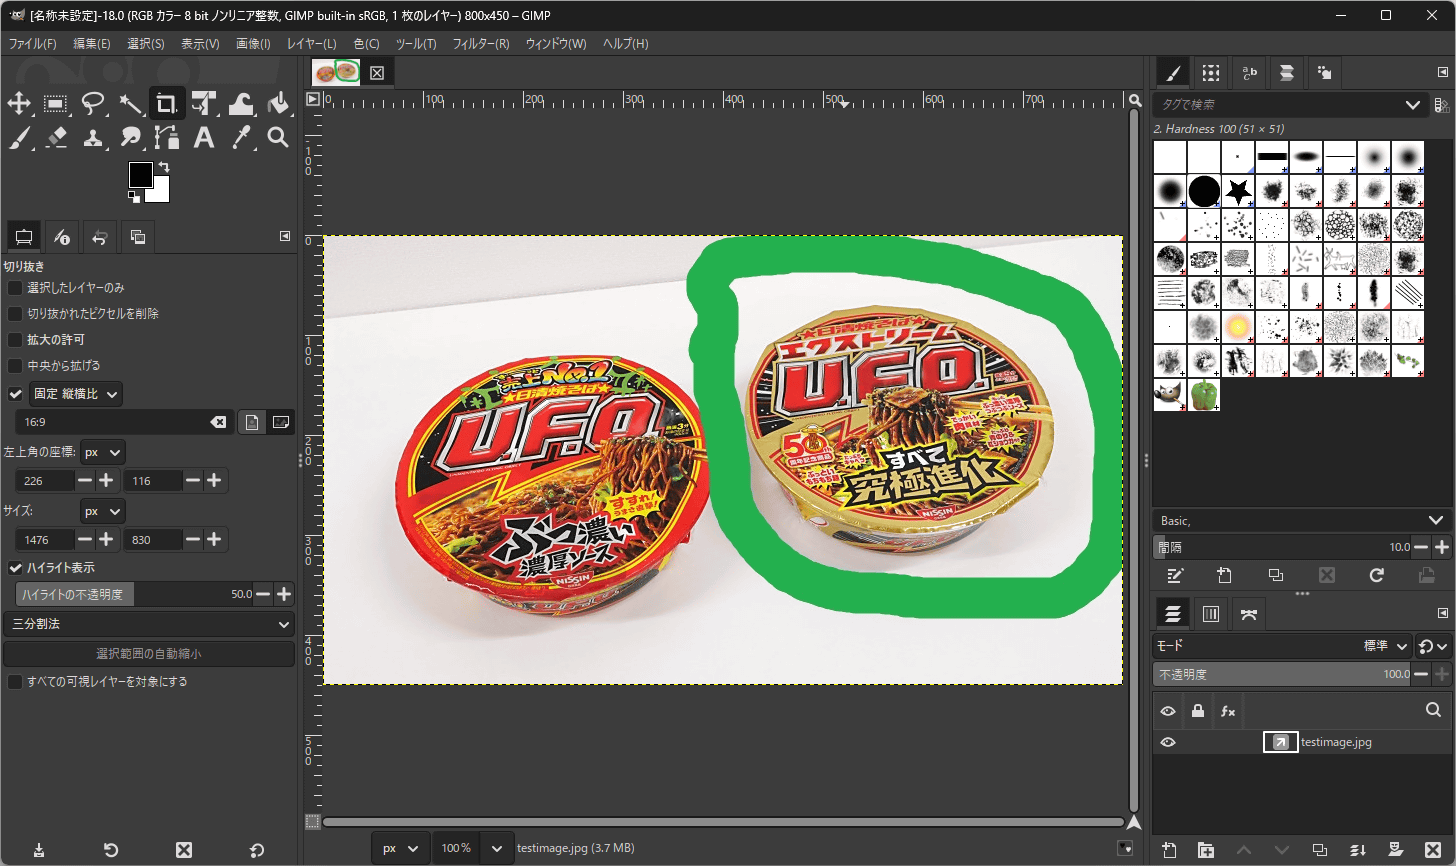Select the Eraser tool
The height and width of the screenshot is (866, 1456).
(x=56, y=138)
